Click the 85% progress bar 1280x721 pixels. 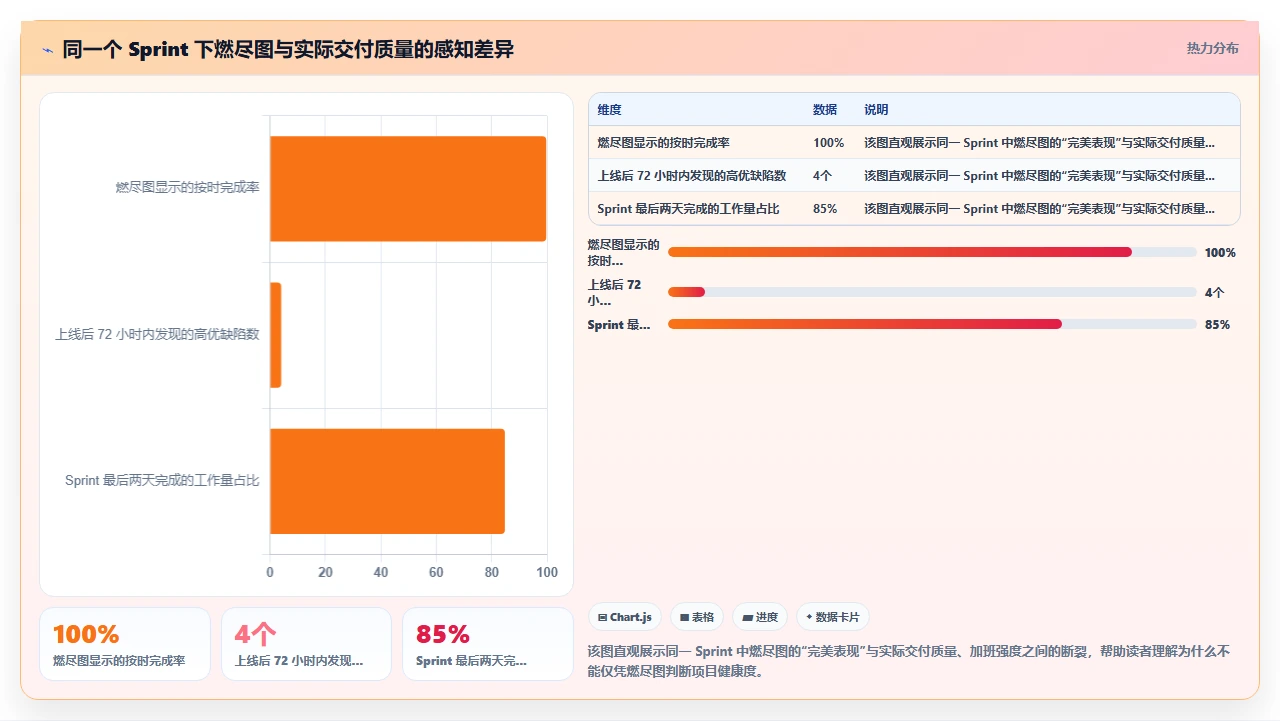932,324
